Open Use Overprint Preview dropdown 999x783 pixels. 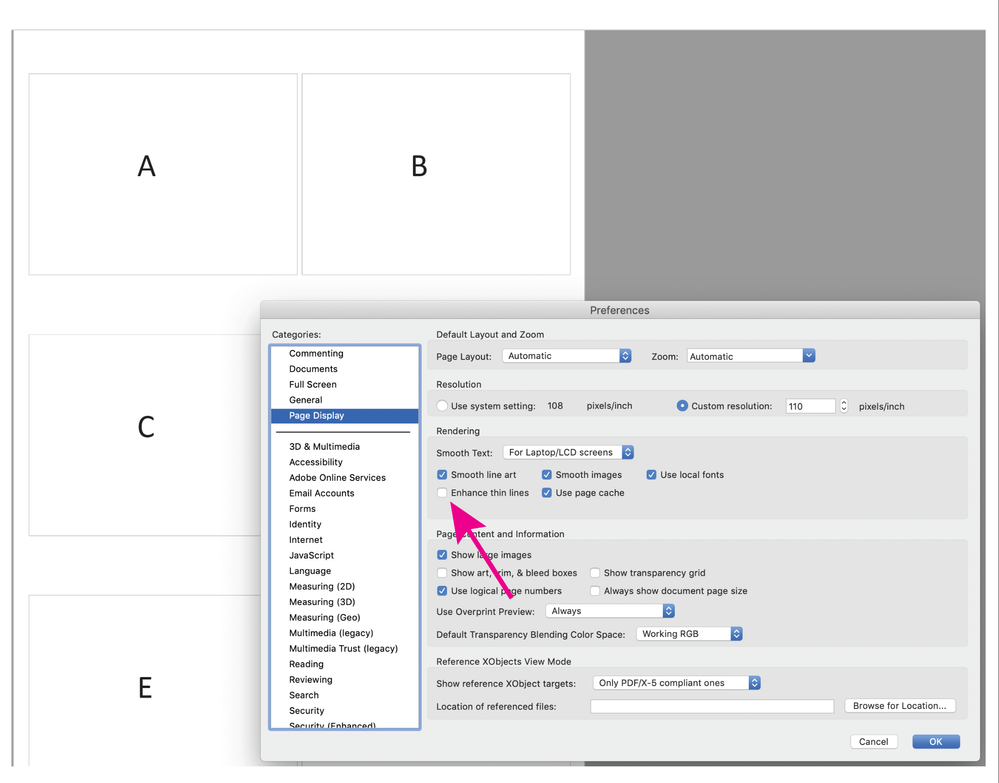tap(610, 611)
